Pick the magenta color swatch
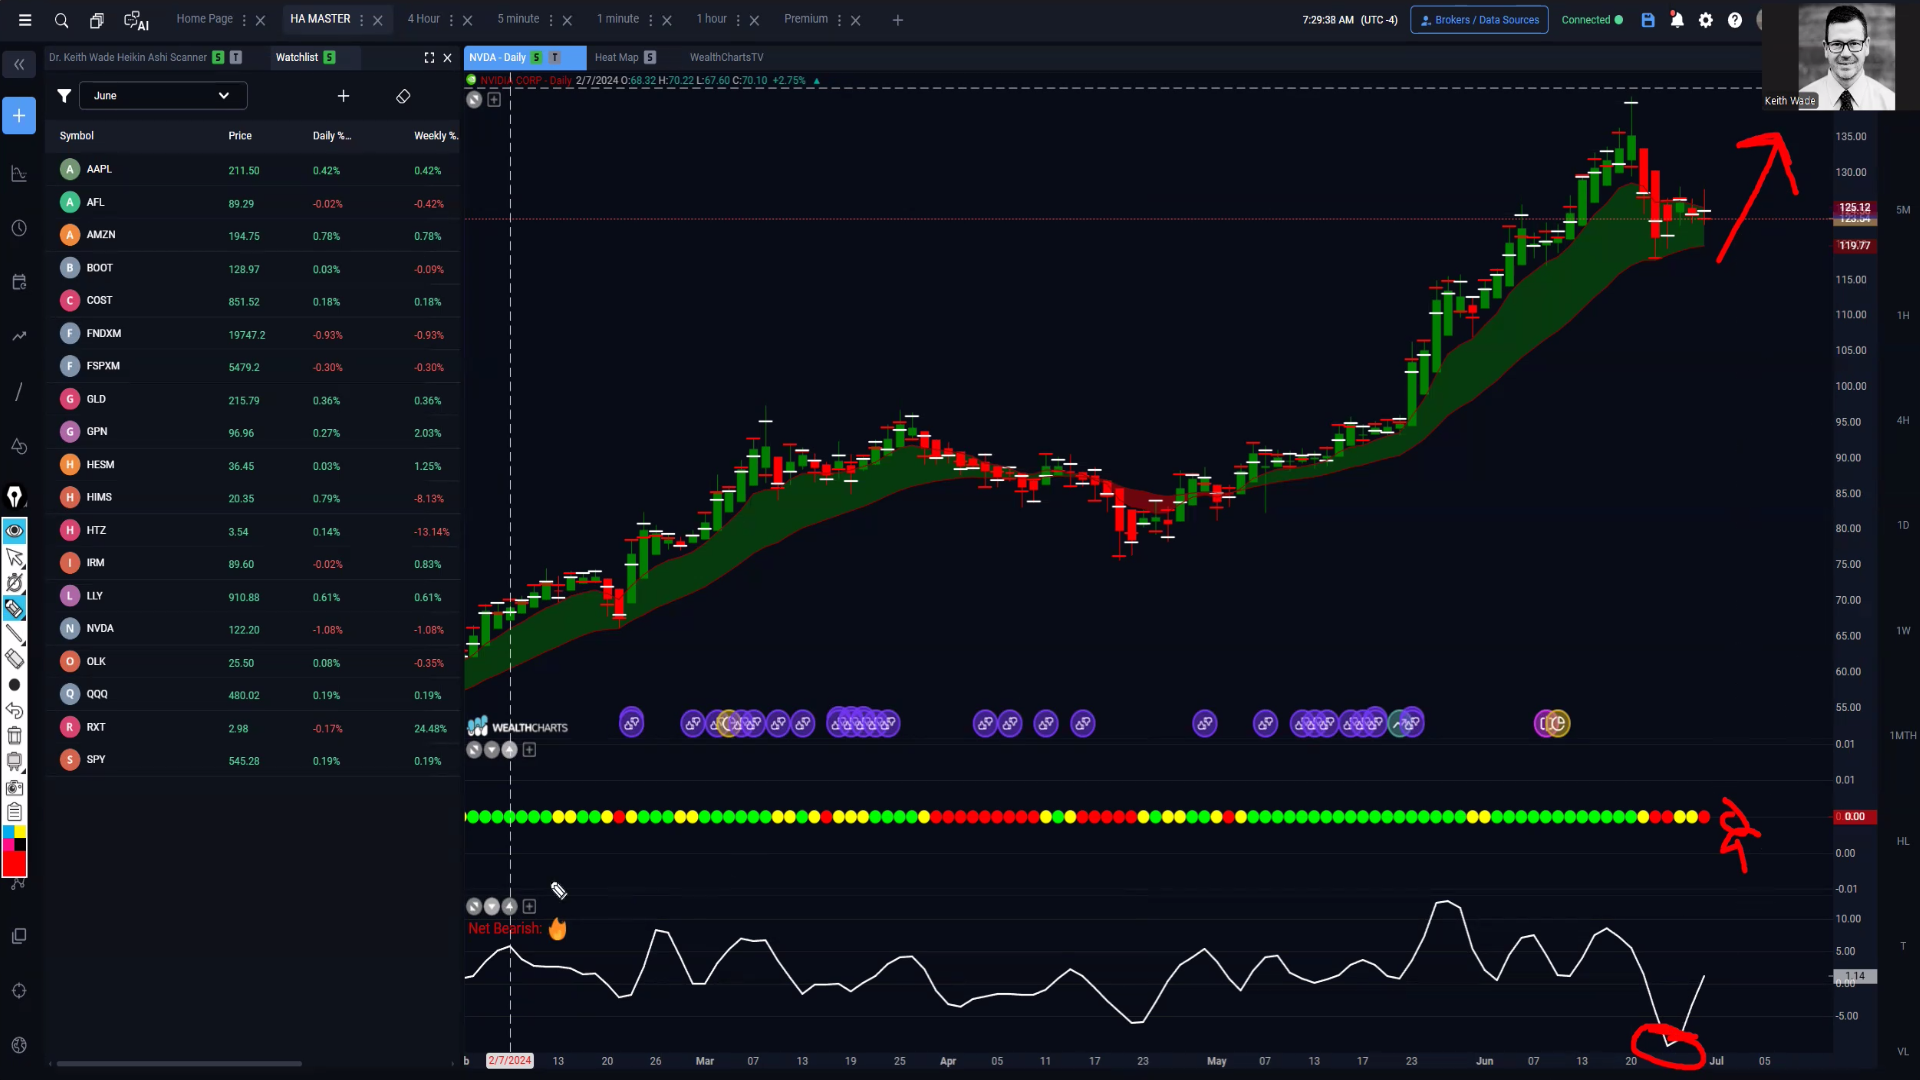The width and height of the screenshot is (1920, 1080). [9, 845]
